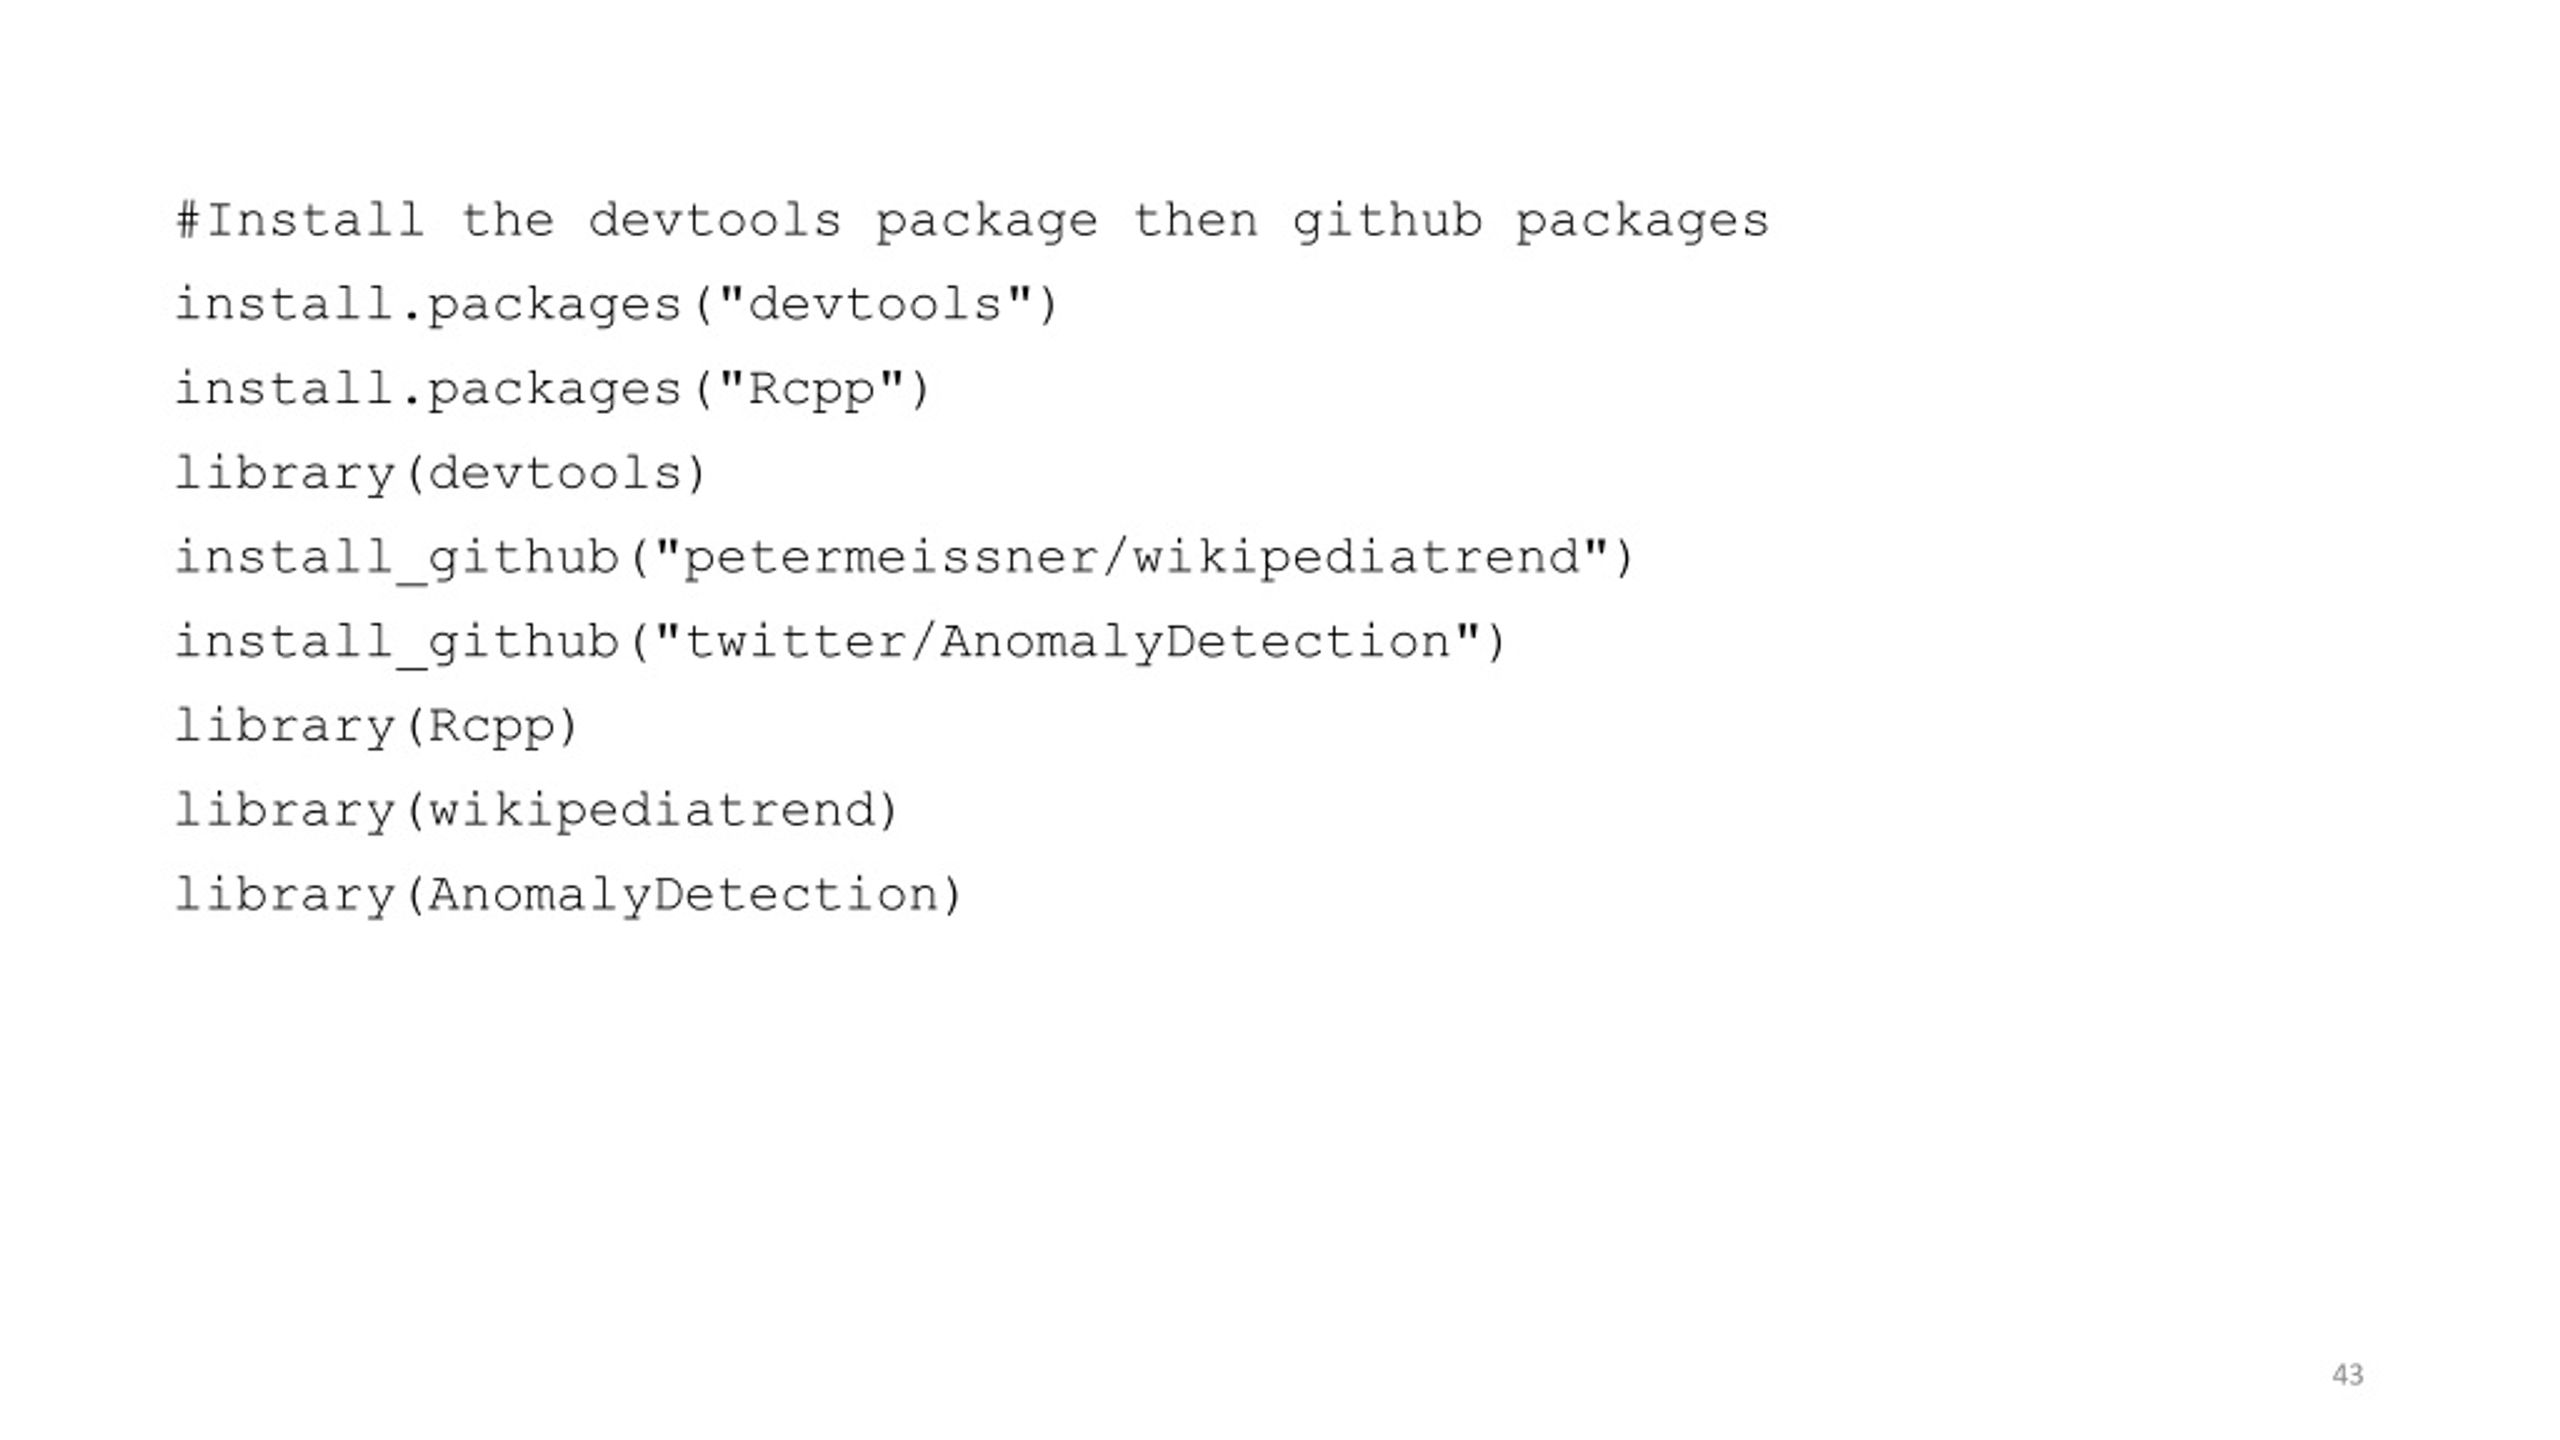The width and height of the screenshot is (2560, 1440).
Task: Click the library(devtools) line
Action: (441, 473)
